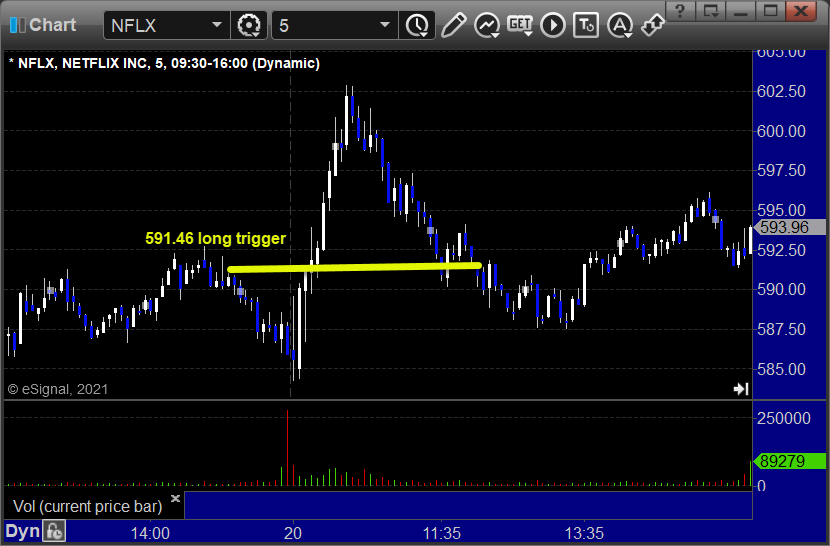Click the 587.50 price axis label
830x546 pixels.
pyautogui.click(x=781, y=329)
